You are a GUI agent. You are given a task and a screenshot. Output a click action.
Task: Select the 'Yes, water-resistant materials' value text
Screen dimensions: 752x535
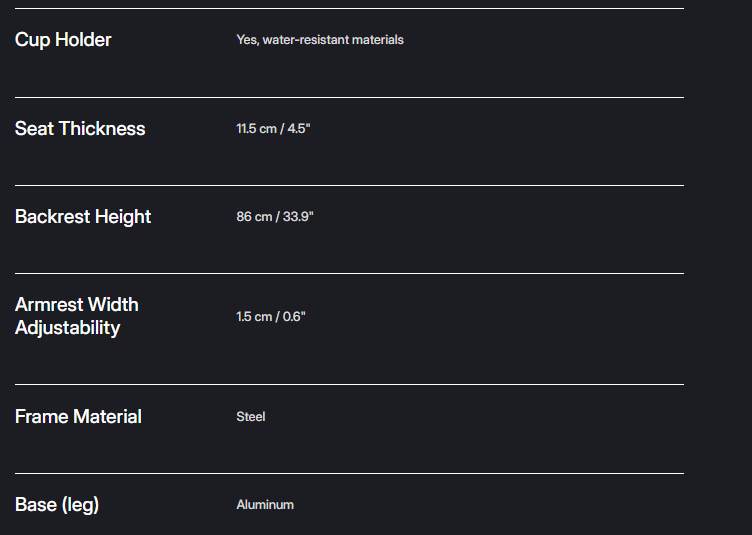pos(320,40)
